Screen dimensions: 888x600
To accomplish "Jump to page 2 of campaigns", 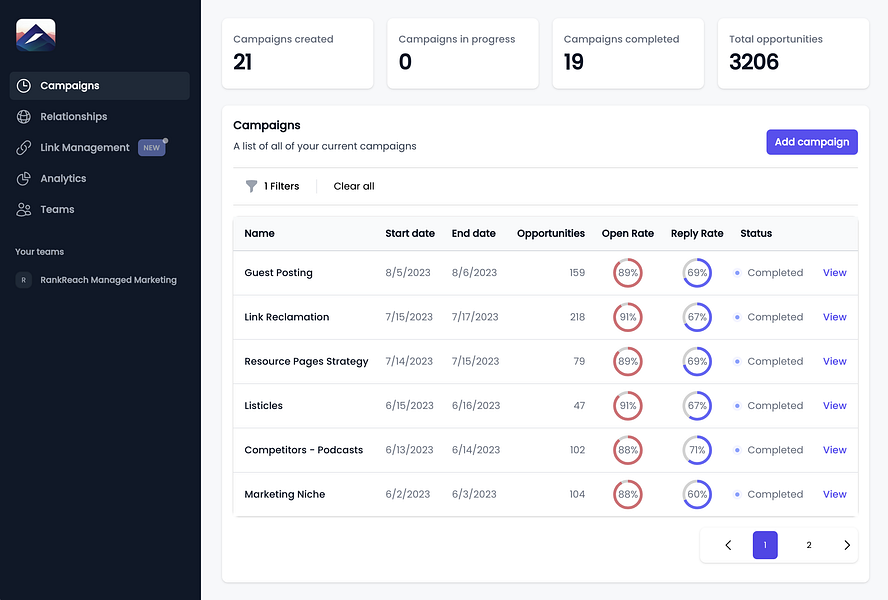I will [x=809, y=545].
